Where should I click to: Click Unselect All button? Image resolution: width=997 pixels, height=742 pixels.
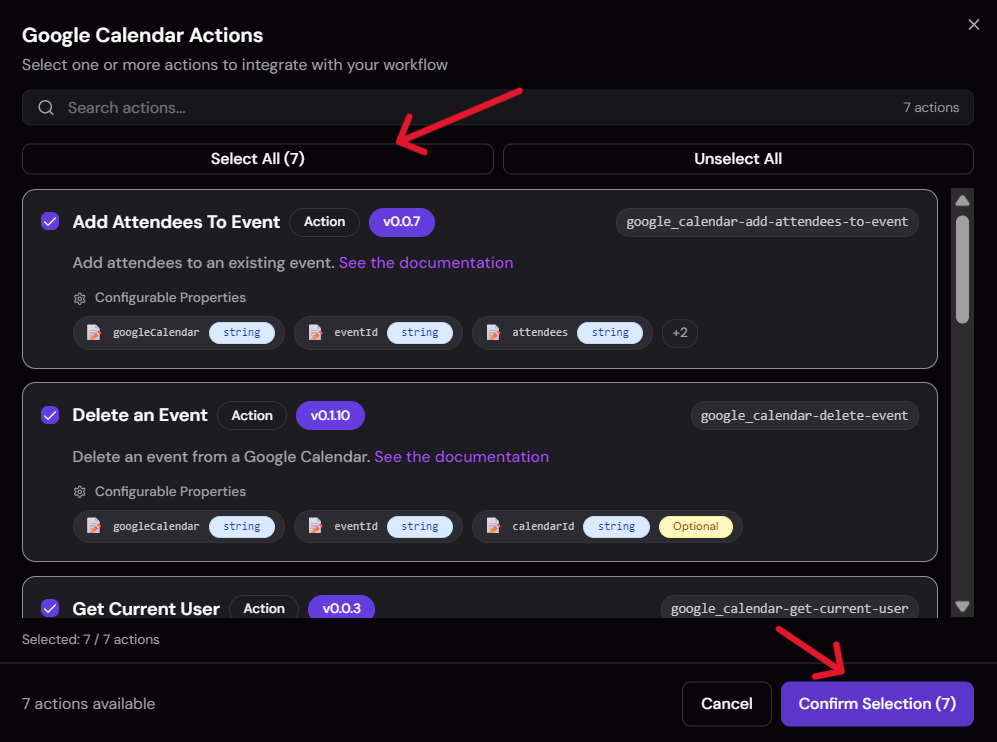click(x=738, y=159)
